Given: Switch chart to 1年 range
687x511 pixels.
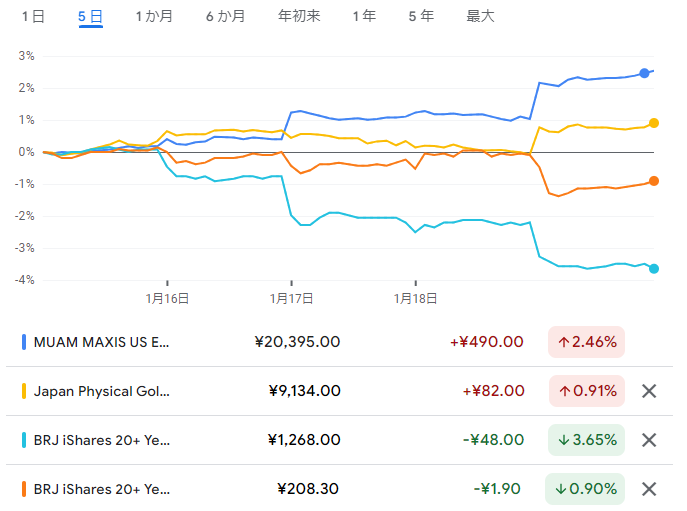Looking at the screenshot, I should tap(364, 16).
